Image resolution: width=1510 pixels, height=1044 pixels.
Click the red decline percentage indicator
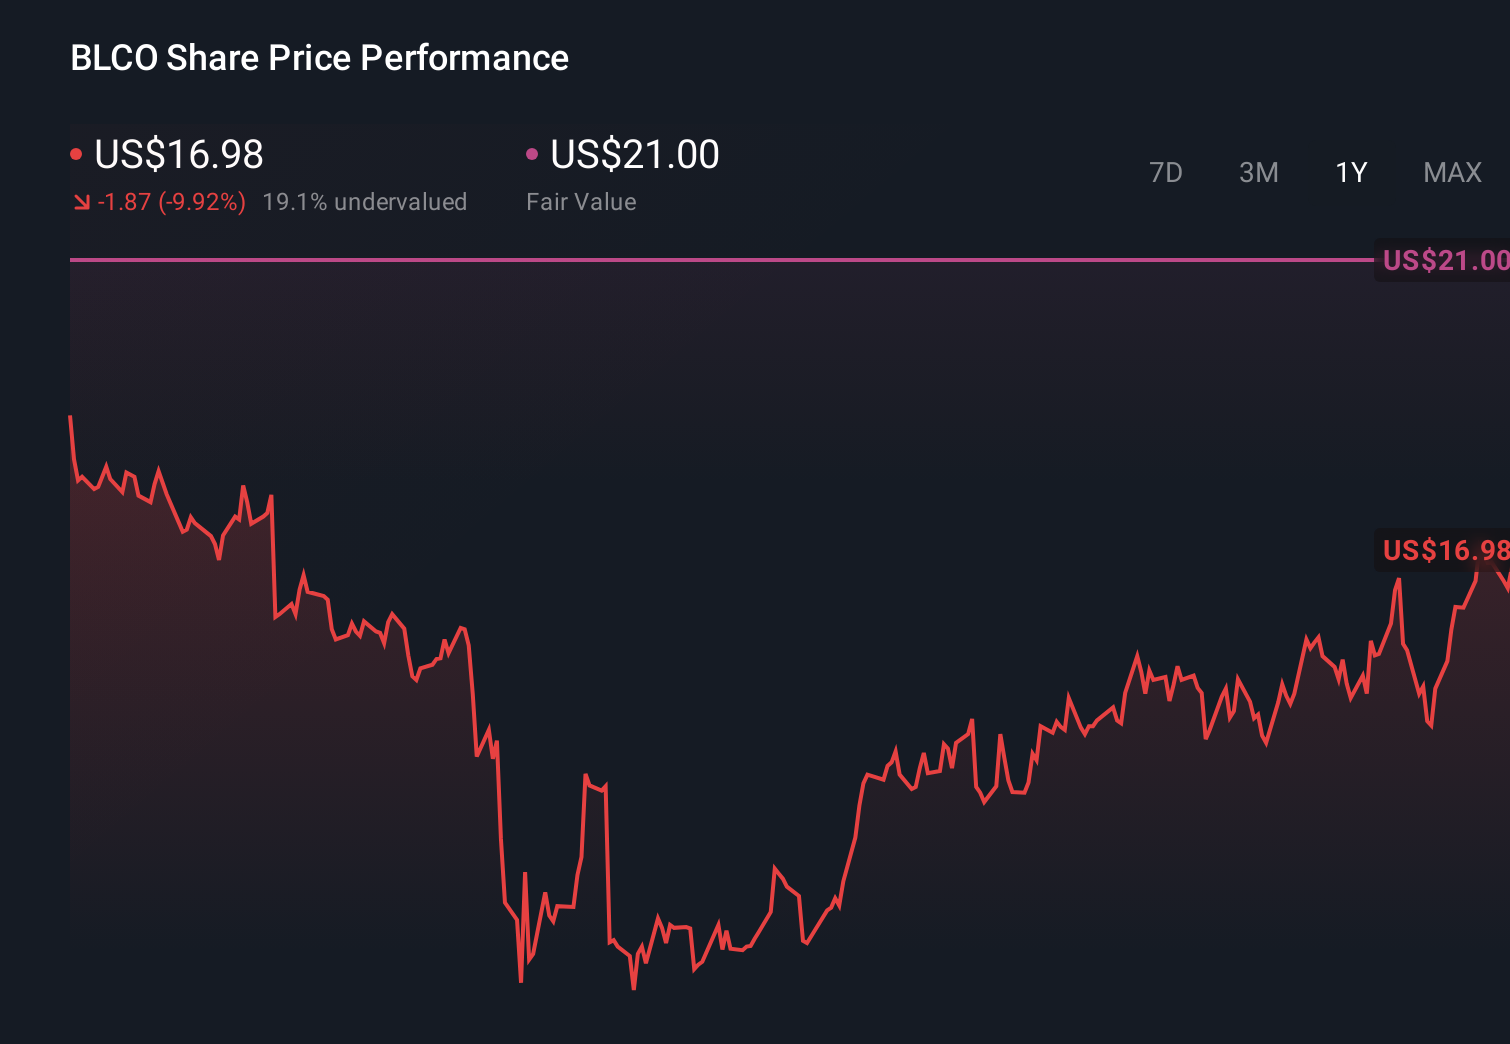click(x=200, y=201)
